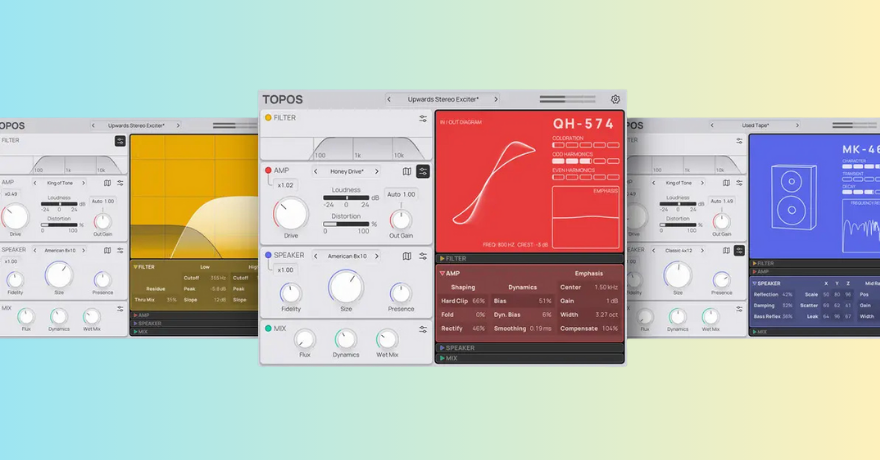Viewport: 880px width, 460px height.
Task: Select previous amp arrow beside Honey Drive
Action: (x=315, y=172)
